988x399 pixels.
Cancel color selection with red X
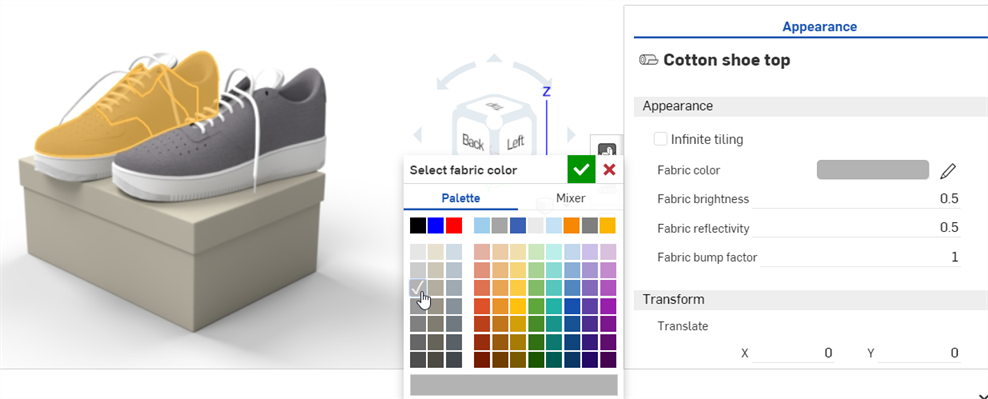[x=609, y=170]
